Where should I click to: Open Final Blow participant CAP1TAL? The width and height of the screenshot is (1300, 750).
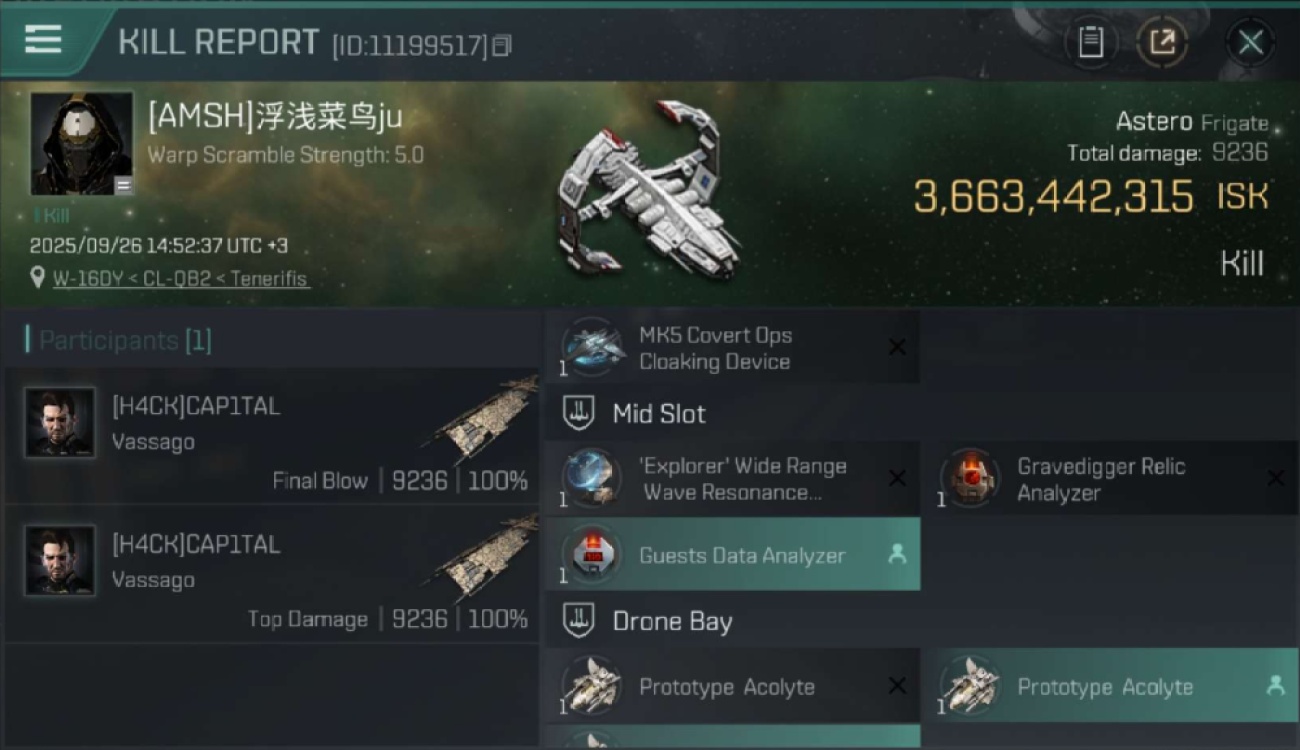click(271, 436)
